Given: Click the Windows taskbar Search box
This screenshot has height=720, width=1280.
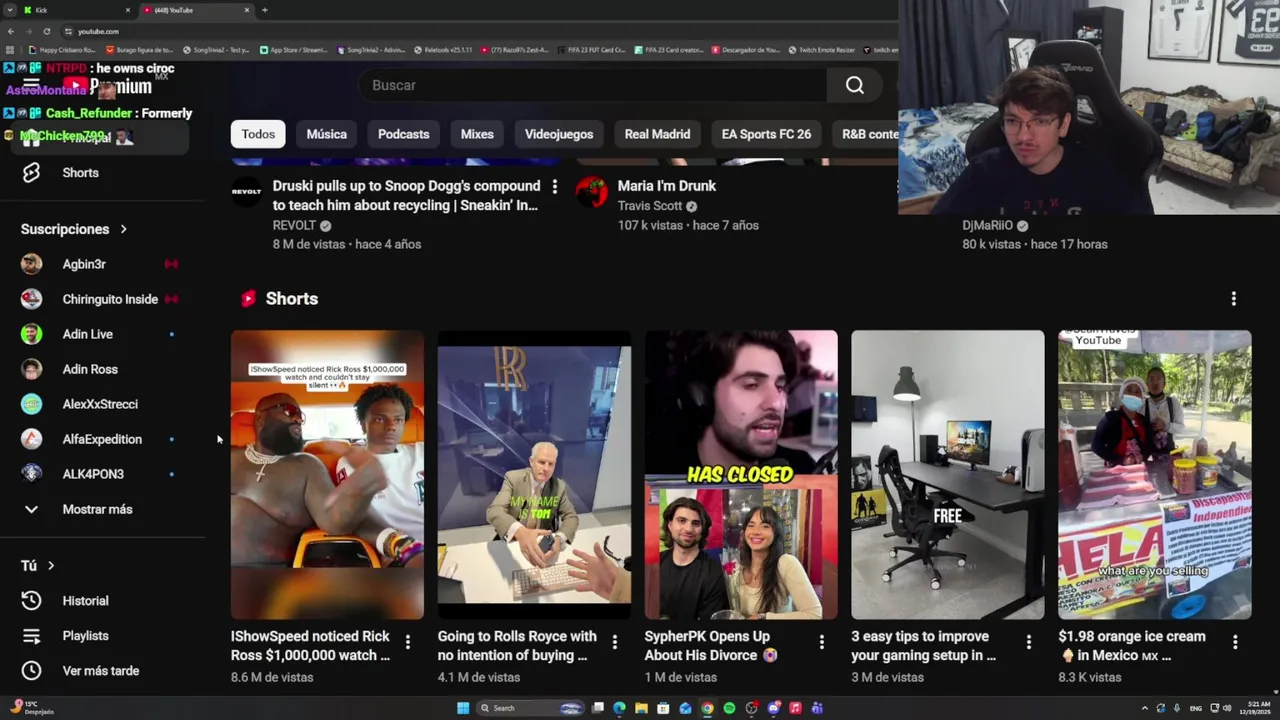Looking at the screenshot, I should click(x=529, y=708).
